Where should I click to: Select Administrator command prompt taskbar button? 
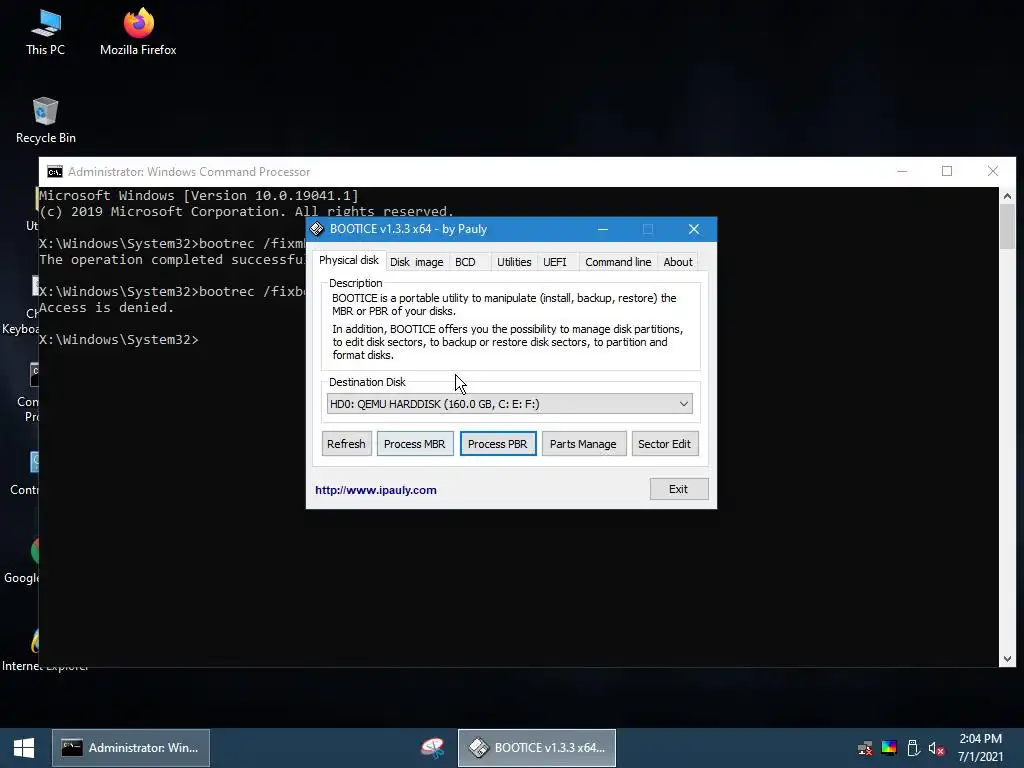(x=131, y=748)
